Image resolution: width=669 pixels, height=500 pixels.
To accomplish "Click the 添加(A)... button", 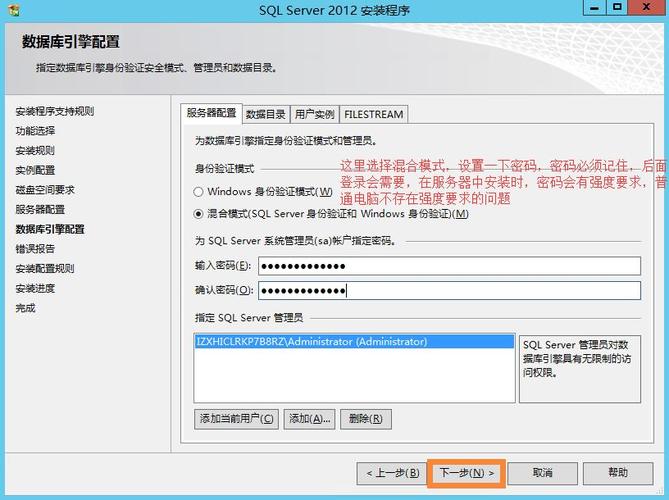I will coord(309,419).
